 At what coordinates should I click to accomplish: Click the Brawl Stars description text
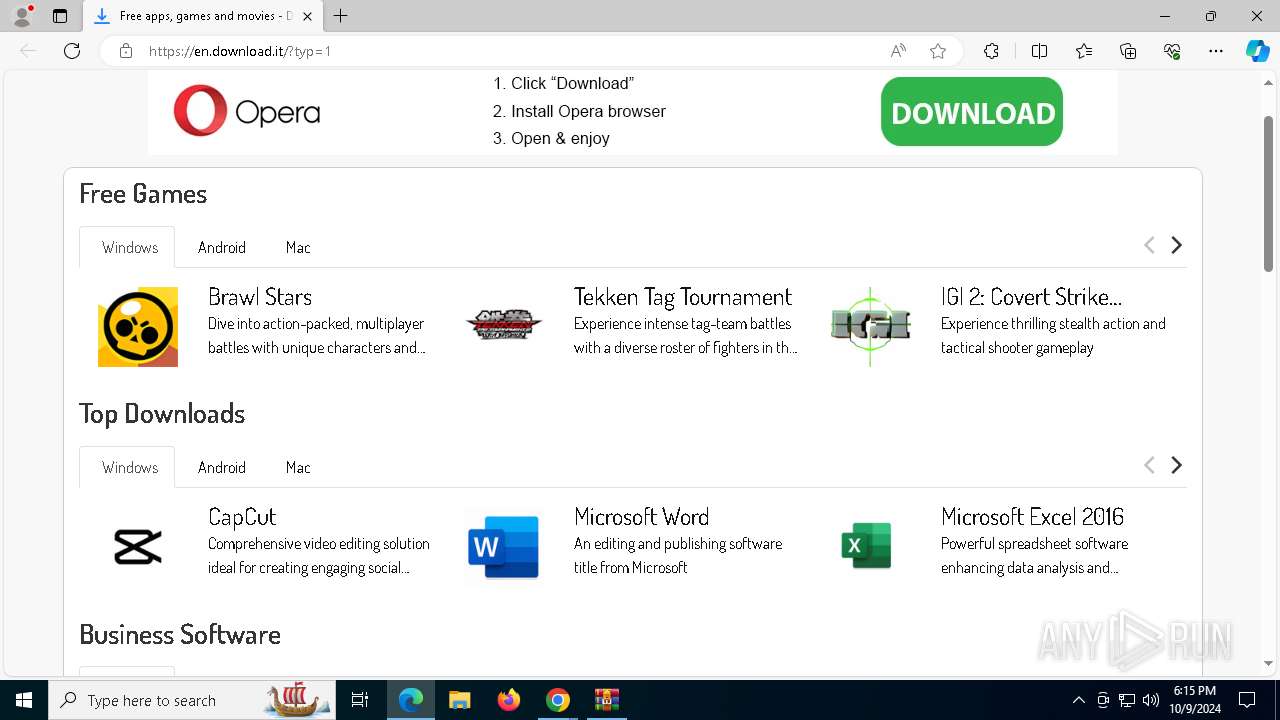(x=317, y=336)
